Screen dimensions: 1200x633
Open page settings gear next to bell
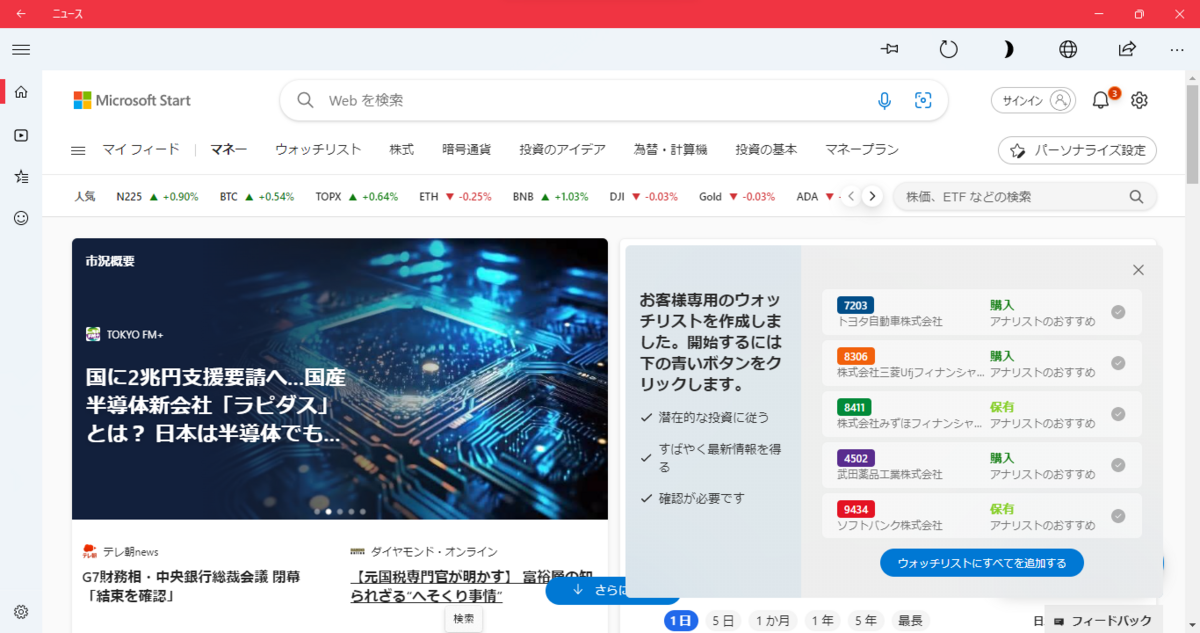(x=1139, y=100)
